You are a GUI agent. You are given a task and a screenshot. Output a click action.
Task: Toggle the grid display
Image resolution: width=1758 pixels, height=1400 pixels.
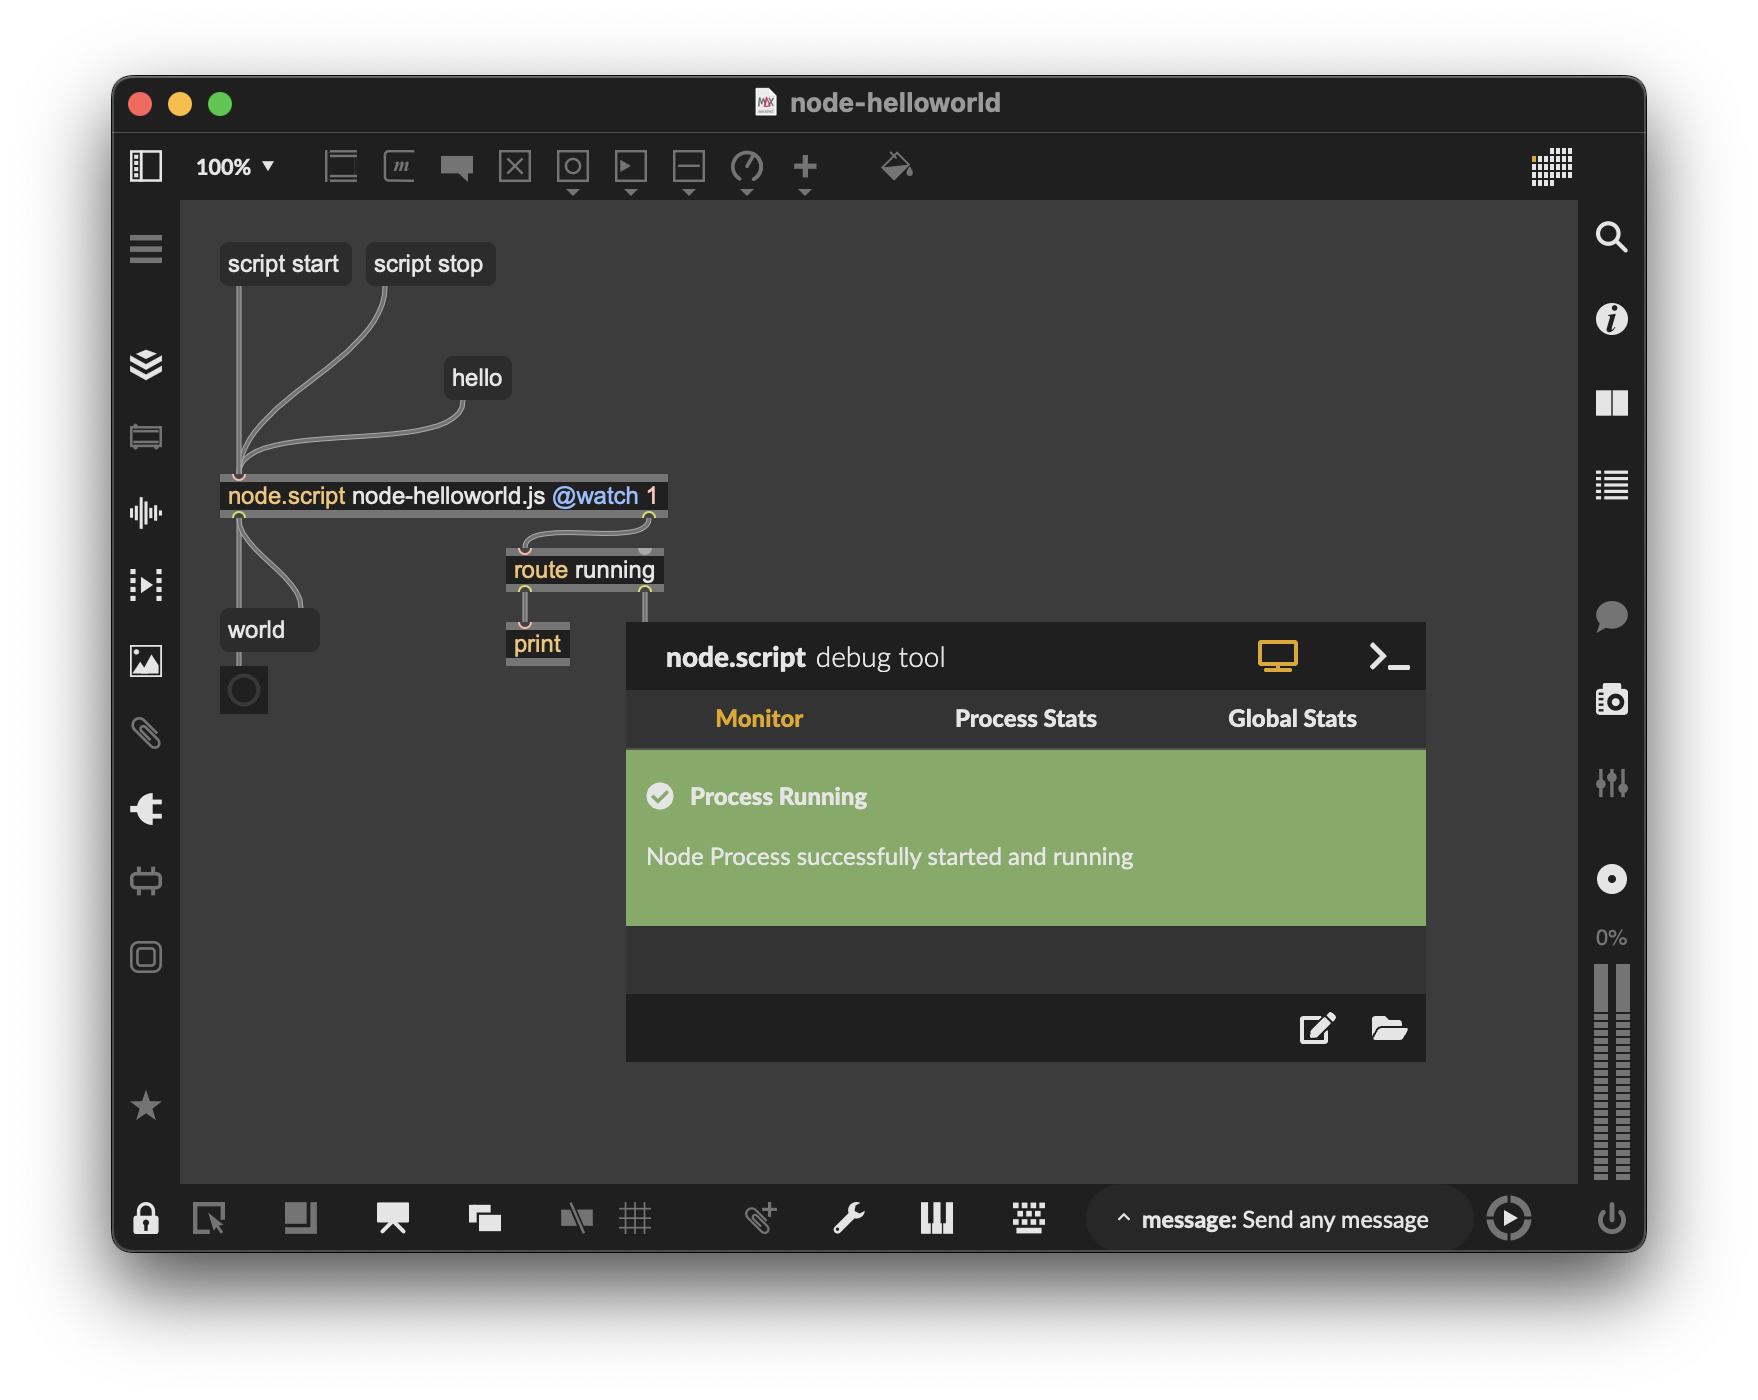click(635, 1218)
